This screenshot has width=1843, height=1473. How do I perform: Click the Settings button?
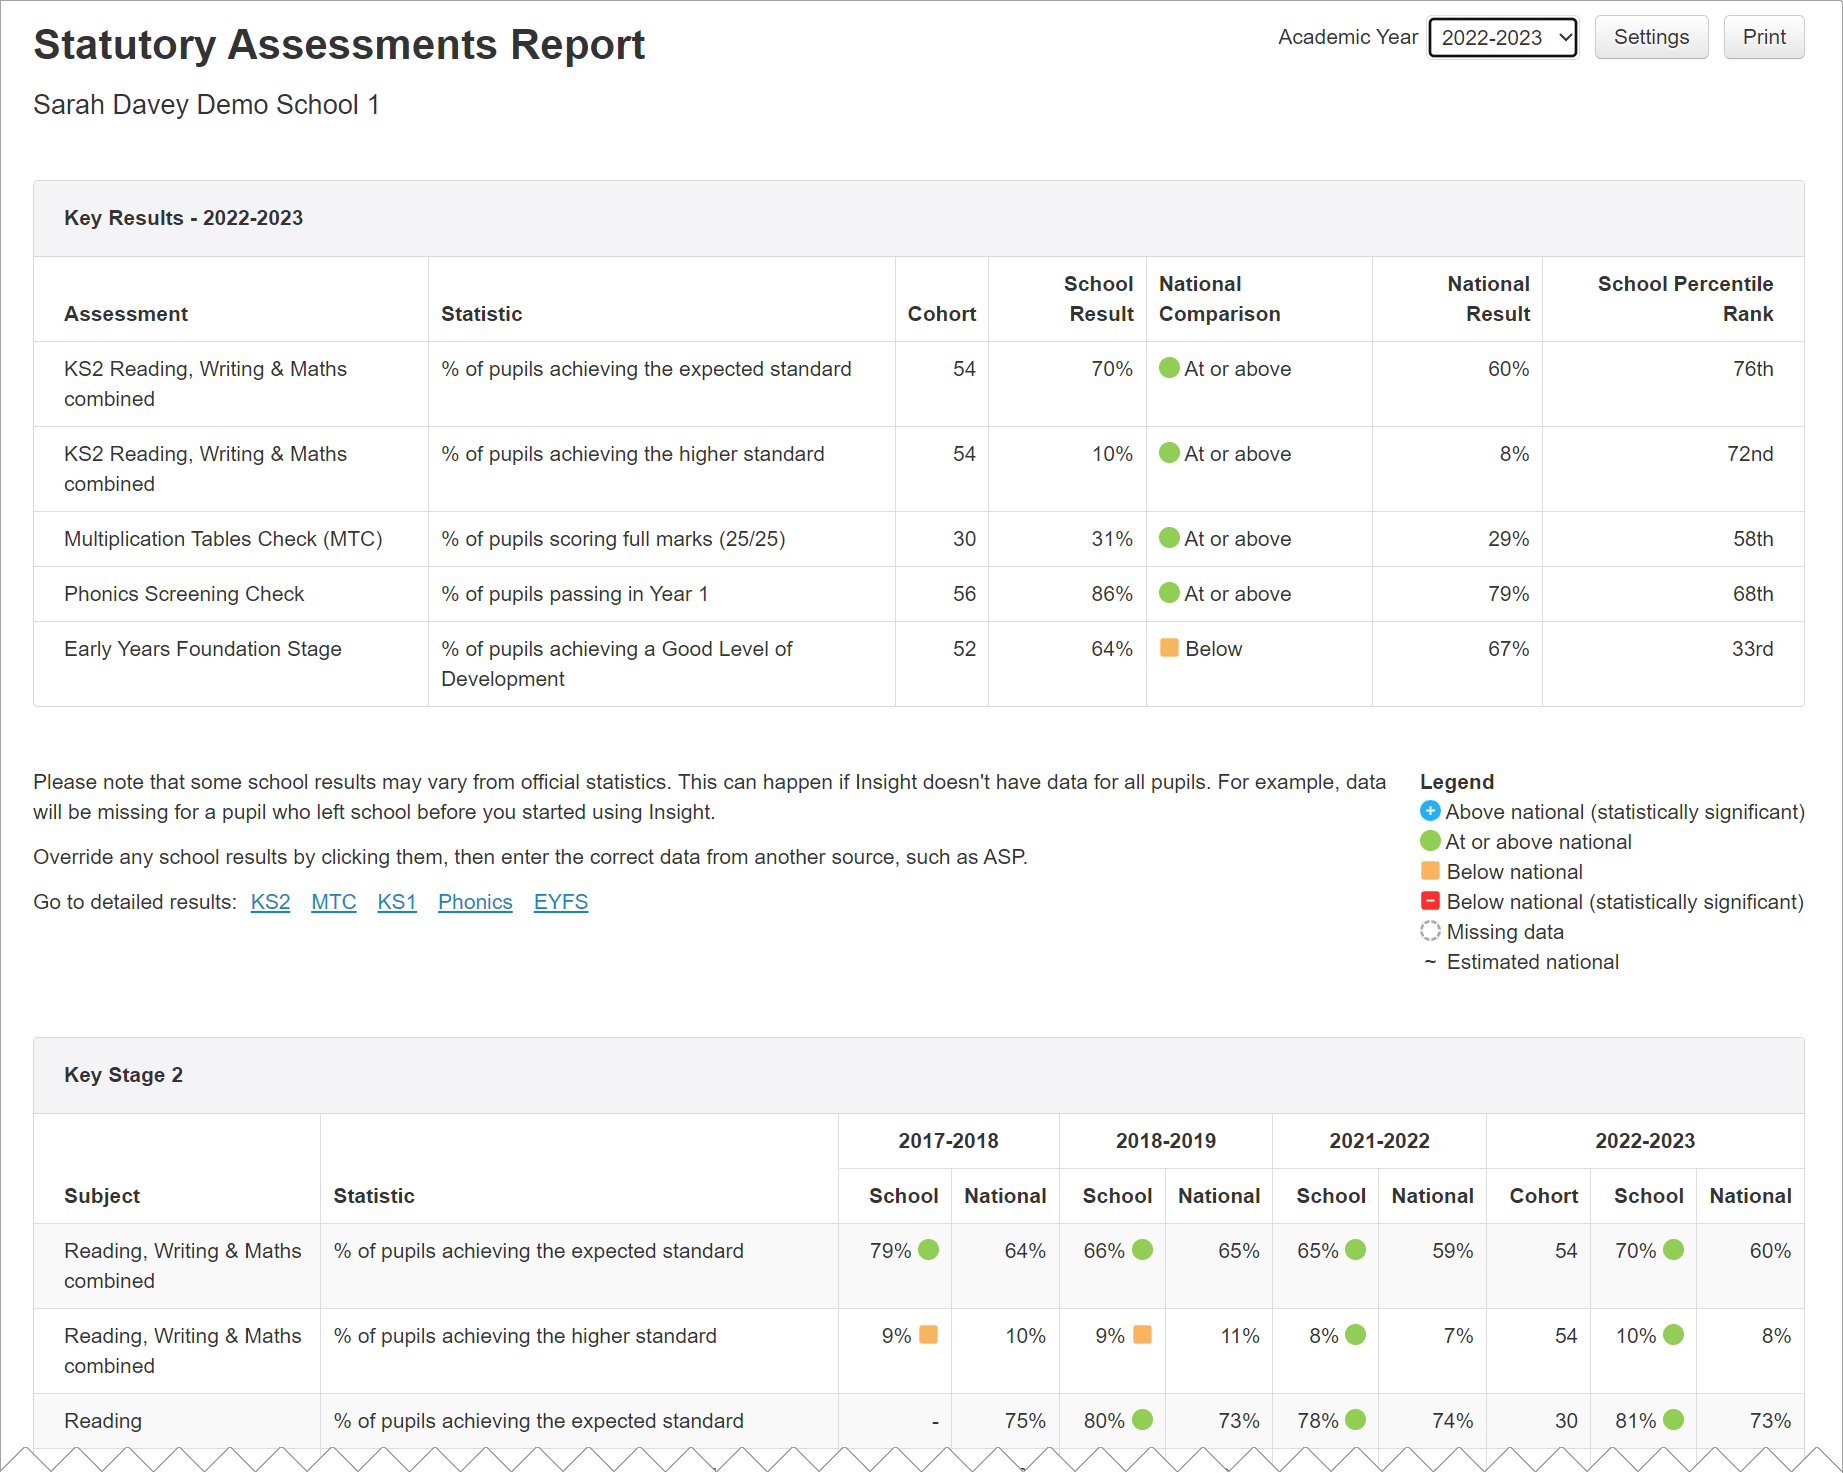click(x=1651, y=38)
